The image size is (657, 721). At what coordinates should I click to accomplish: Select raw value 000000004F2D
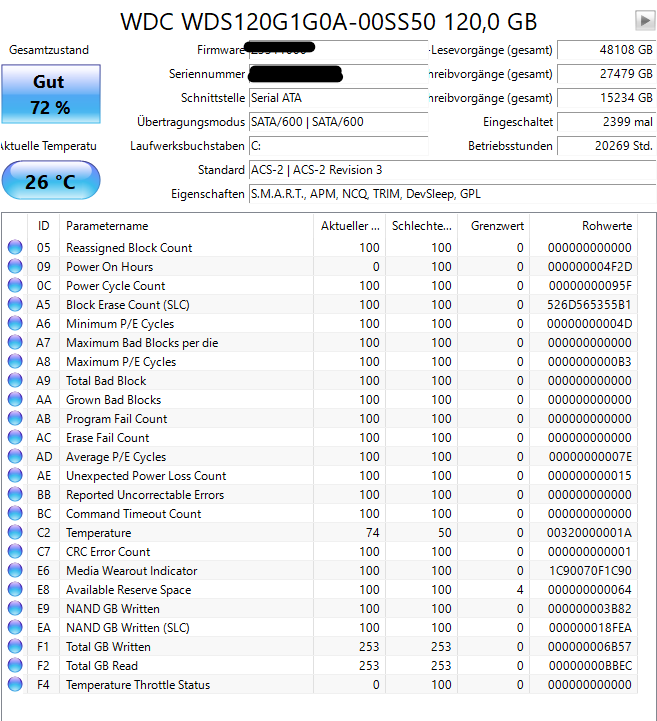click(x=589, y=266)
